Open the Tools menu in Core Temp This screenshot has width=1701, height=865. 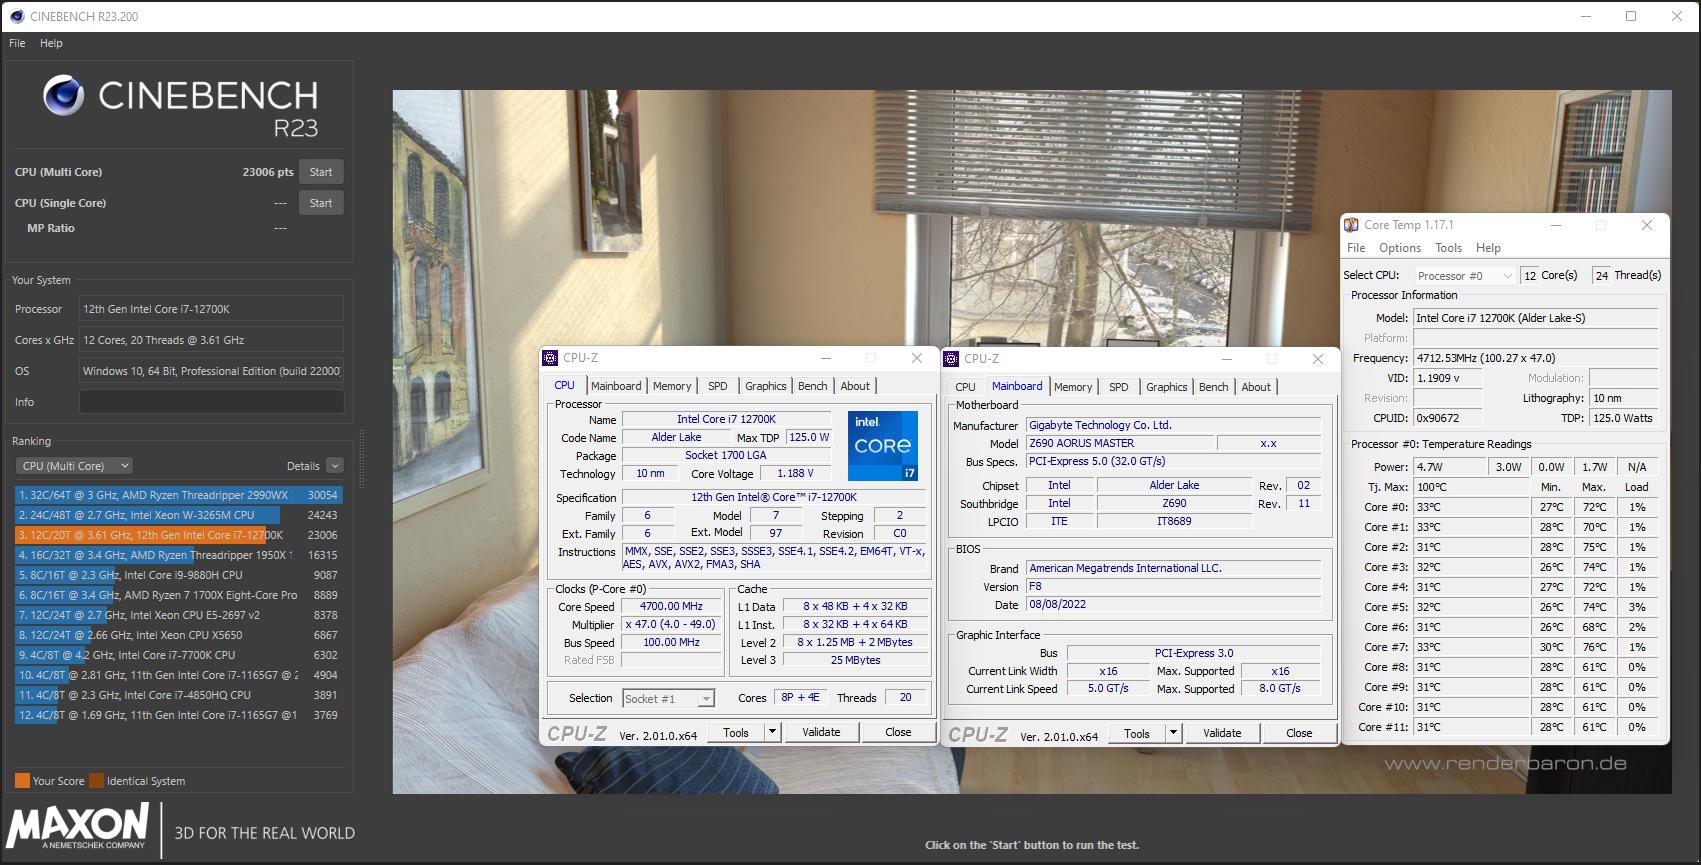[x=1448, y=248]
